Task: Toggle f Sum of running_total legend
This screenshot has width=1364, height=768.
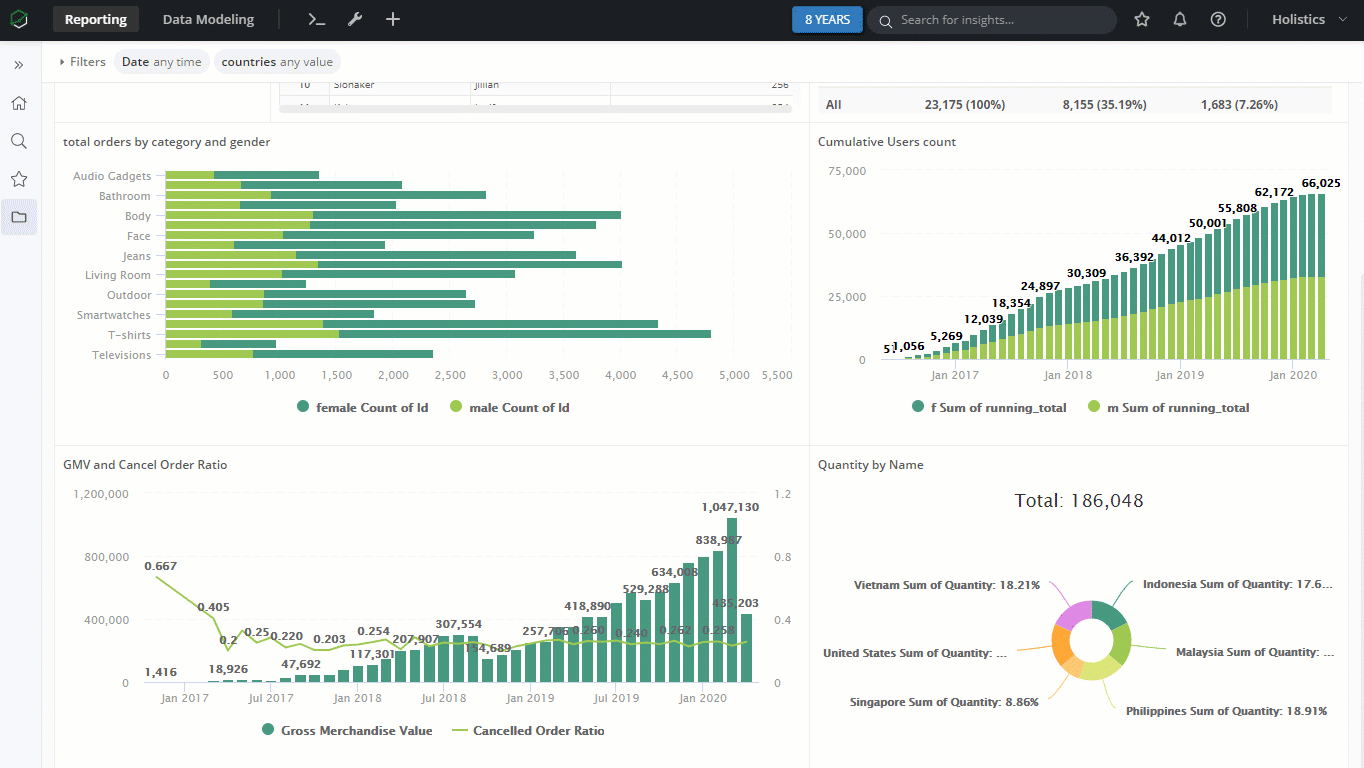Action: [x=990, y=407]
